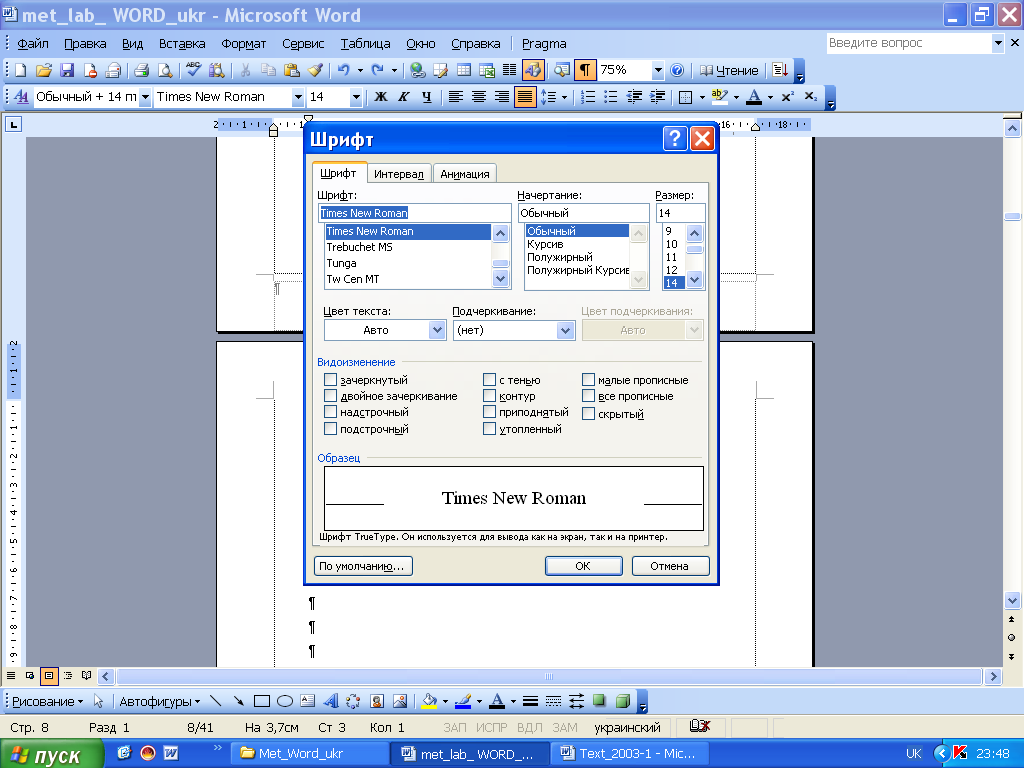The image size is (1024, 768).
Task: Open Таблица menu
Action: pos(365,44)
